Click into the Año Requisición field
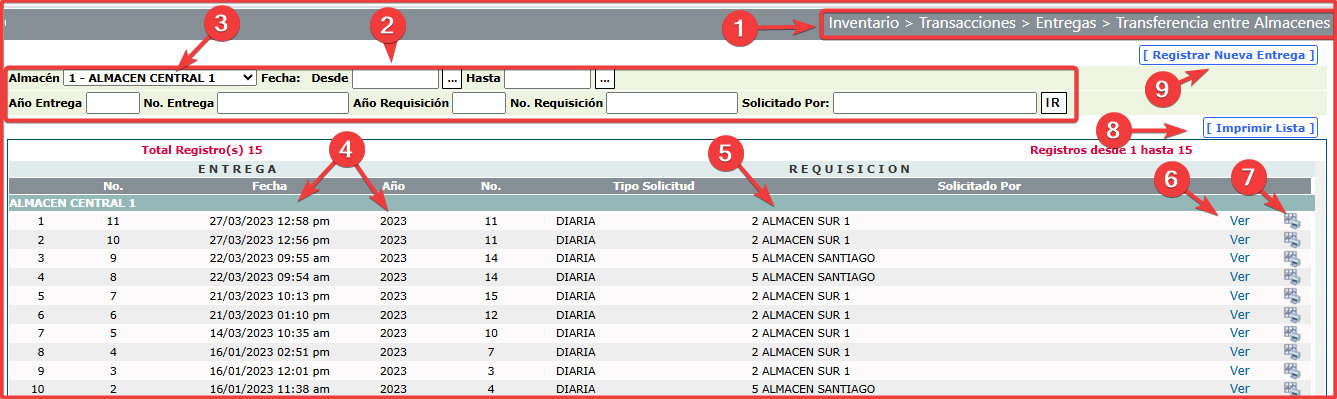Screen dimensions: 1337x399 click(x=479, y=102)
